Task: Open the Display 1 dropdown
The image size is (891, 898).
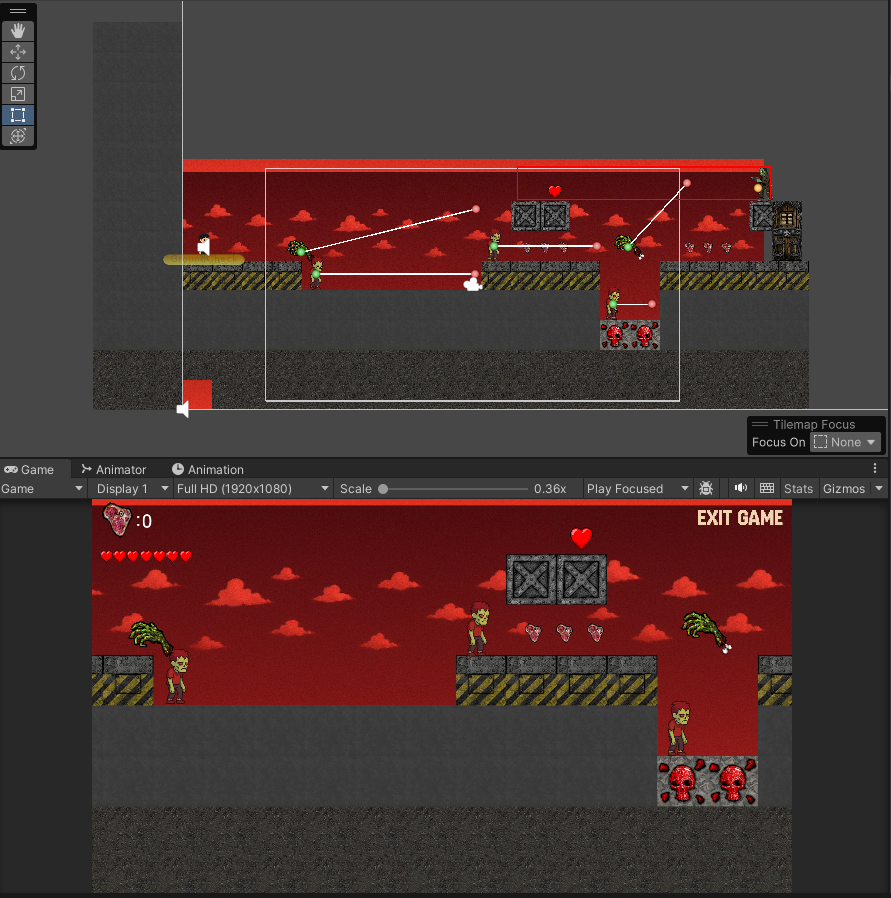Action: (x=132, y=489)
